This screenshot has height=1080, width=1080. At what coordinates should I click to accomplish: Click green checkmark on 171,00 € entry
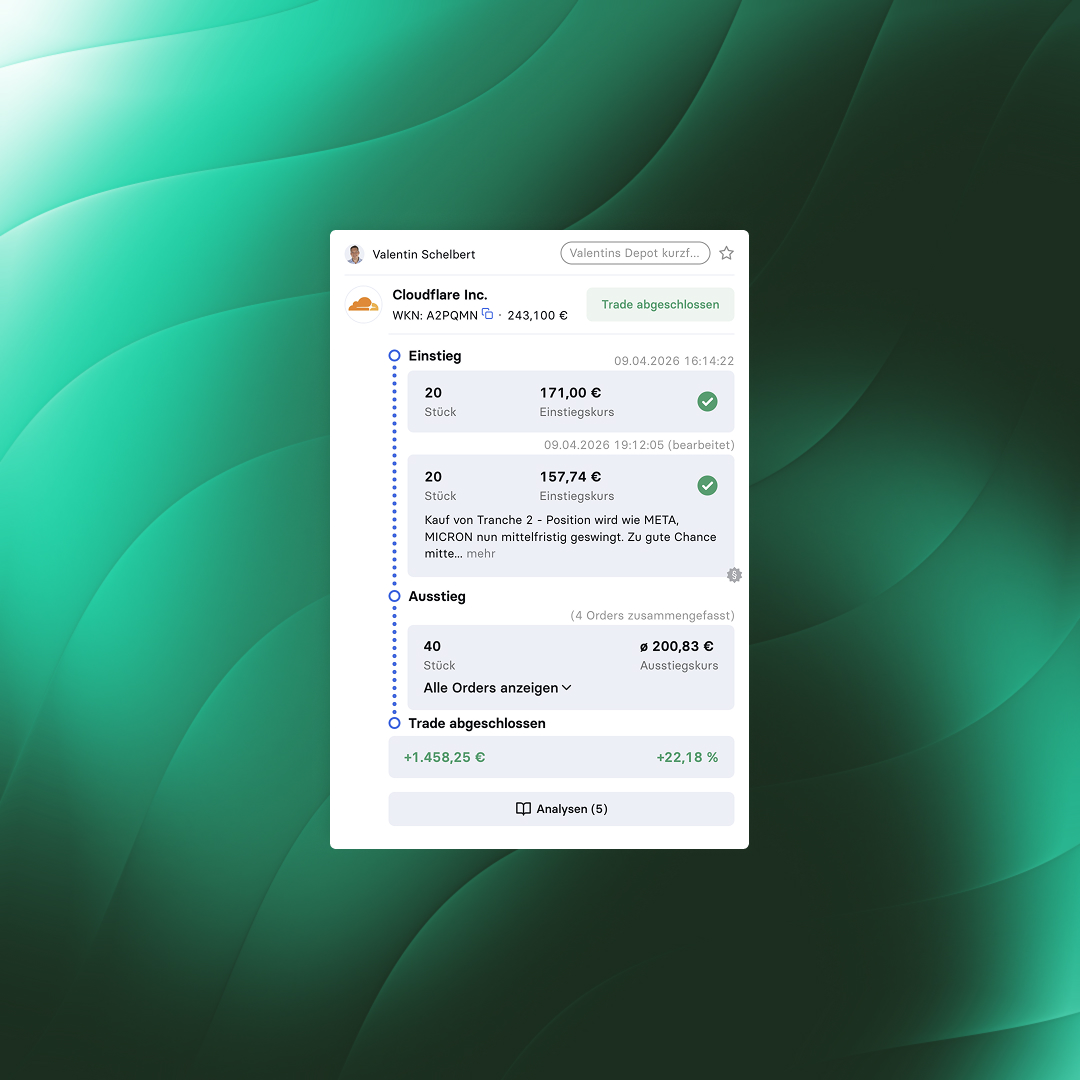[707, 402]
